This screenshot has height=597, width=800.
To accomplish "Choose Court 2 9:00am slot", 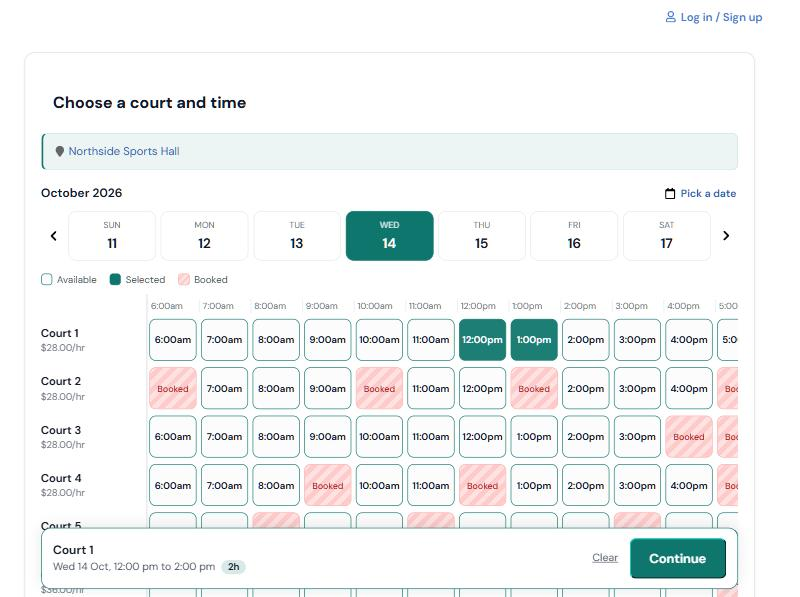I will point(328,388).
